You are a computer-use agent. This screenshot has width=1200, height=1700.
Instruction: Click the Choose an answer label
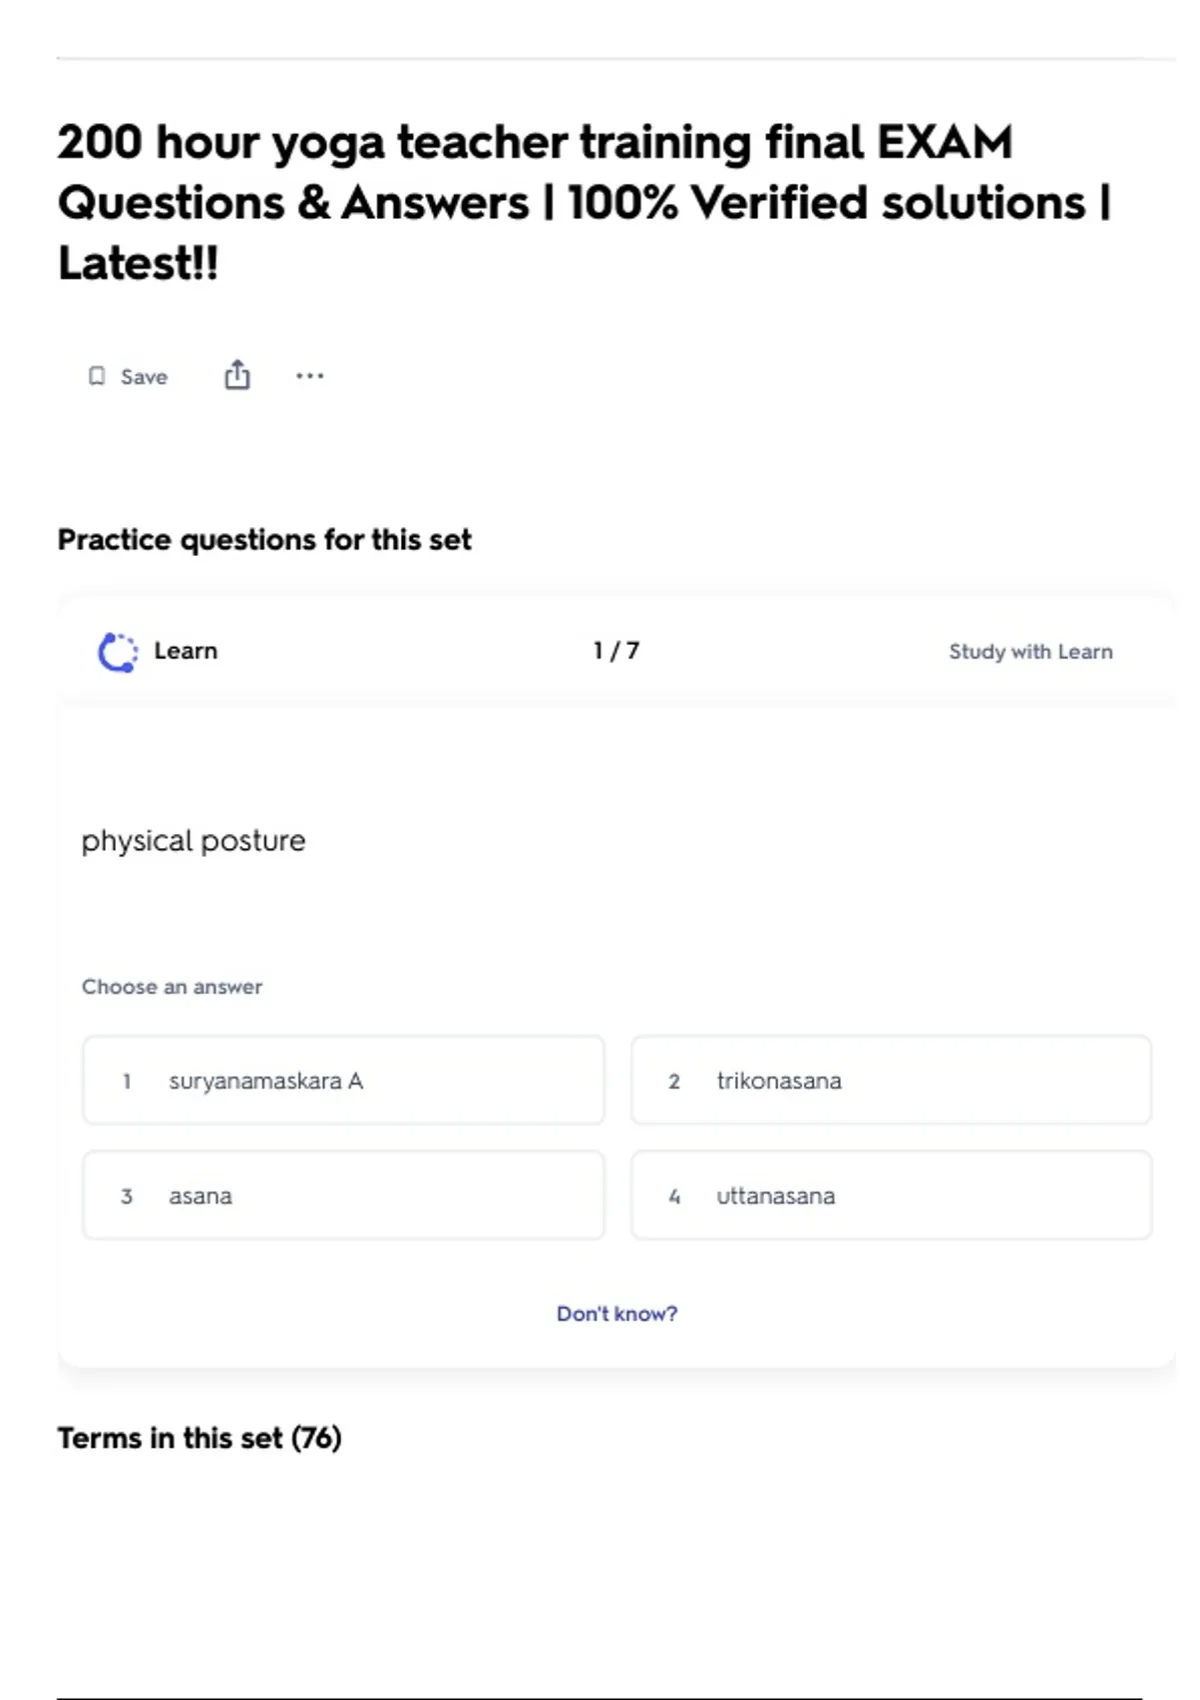click(x=172, y=987)
